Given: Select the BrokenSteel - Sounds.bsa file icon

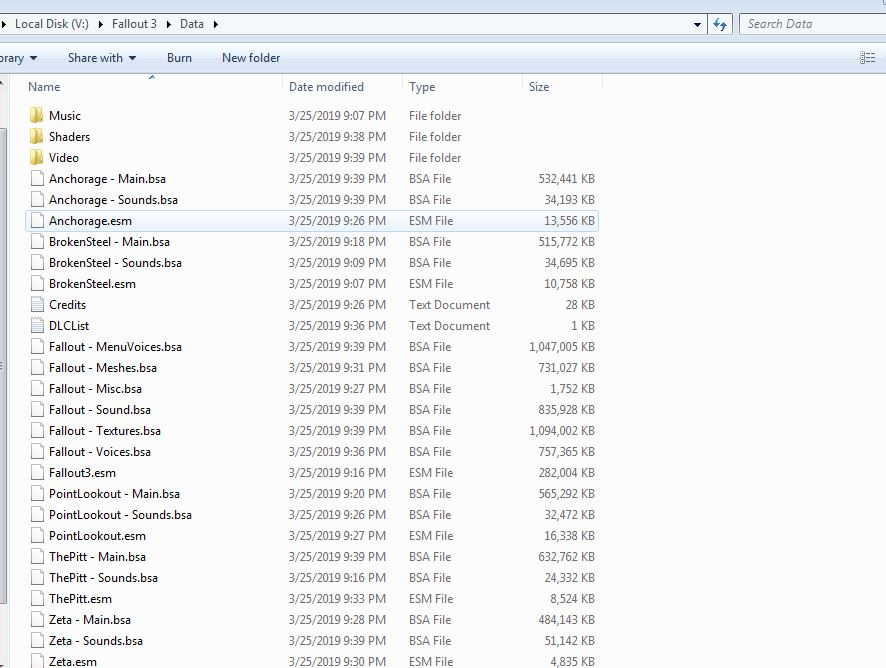Looking at the screenshot, I should click(x=37, y=262).
